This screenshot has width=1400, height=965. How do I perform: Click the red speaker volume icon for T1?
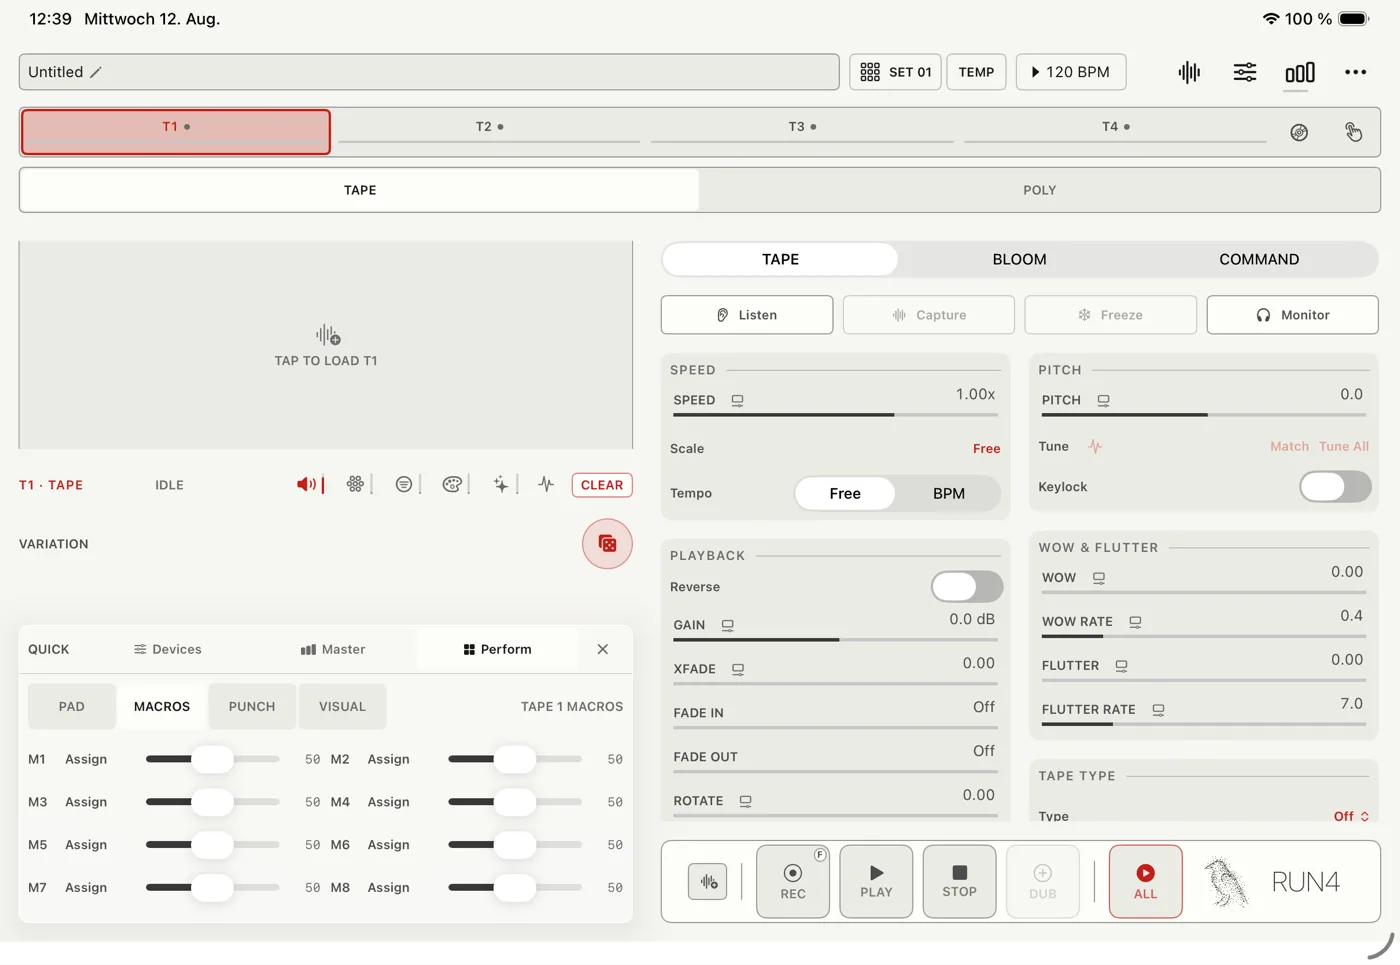click(306, 485)
